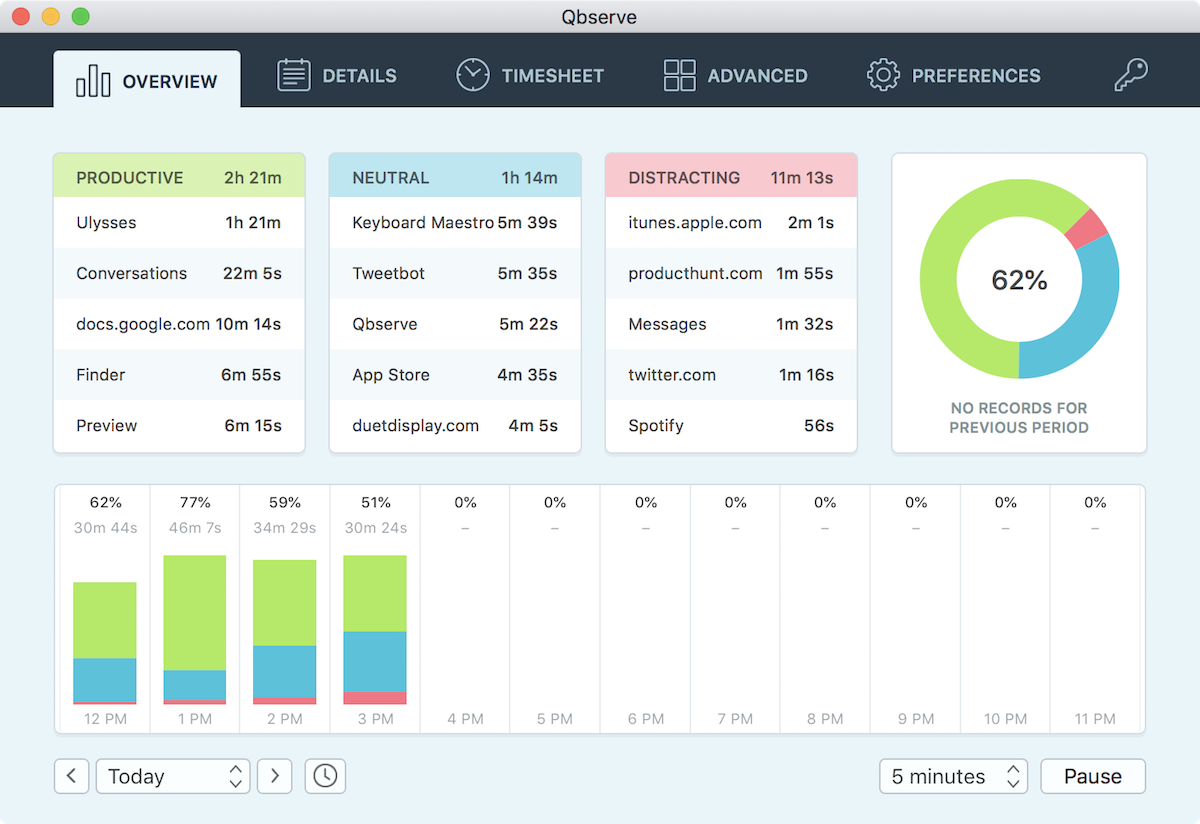This screenshot has width=1200, height=824.
Task: Select the Timesheet clock icon
Action: 472,74
